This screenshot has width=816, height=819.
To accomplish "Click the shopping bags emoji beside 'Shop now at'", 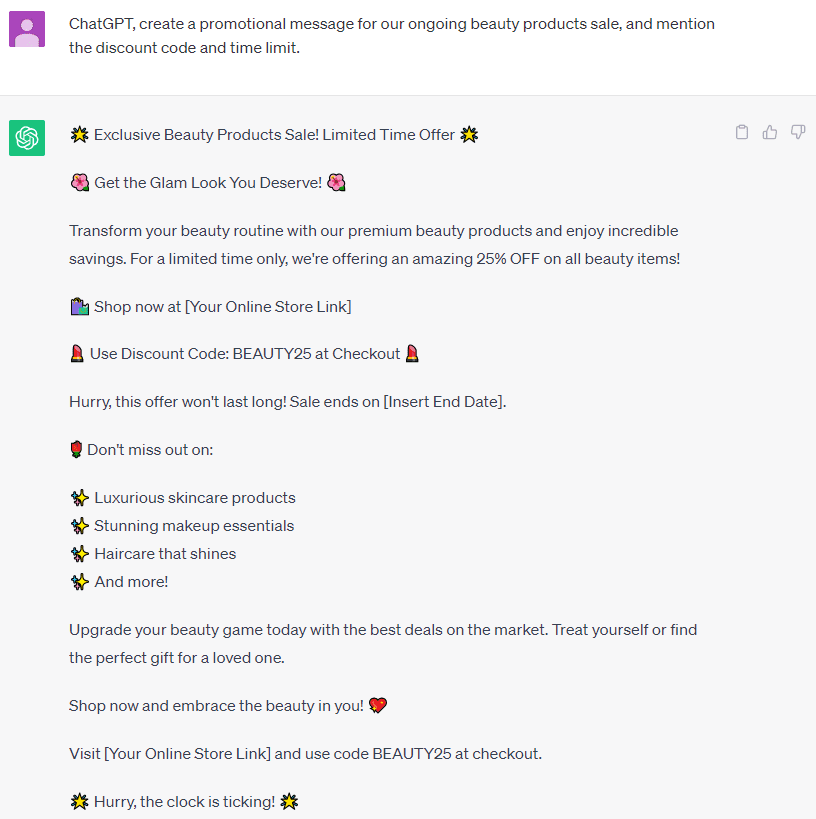I will [80, 306].
